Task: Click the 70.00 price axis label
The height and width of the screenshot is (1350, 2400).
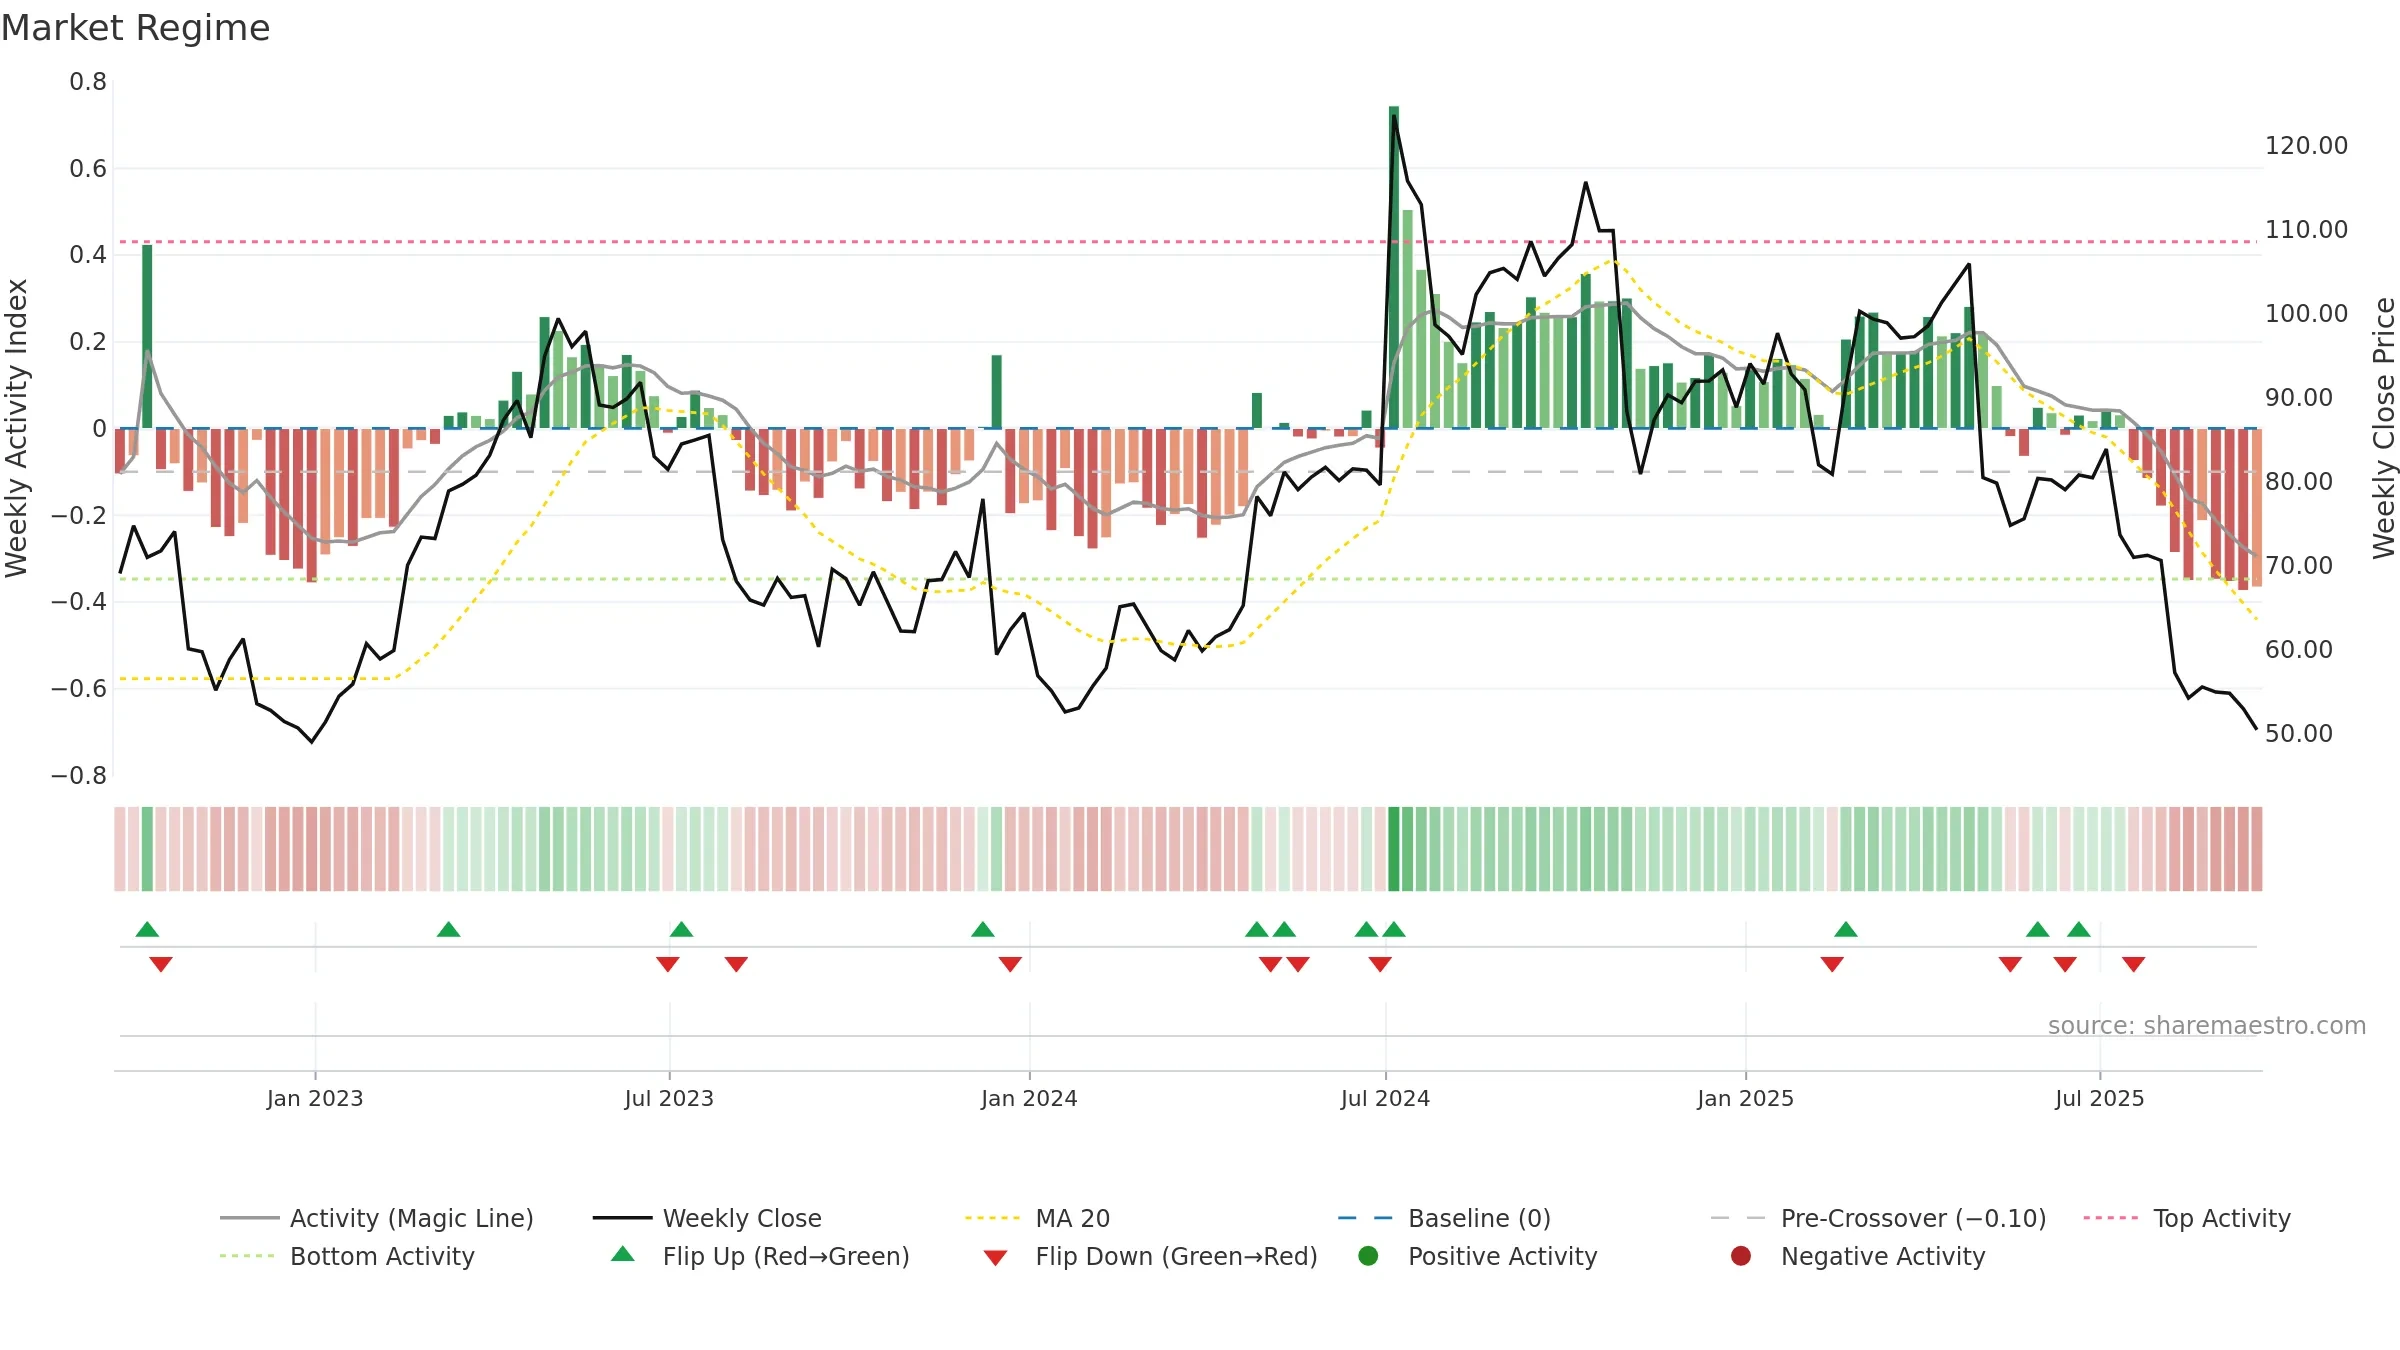Action: point(2299,566)
